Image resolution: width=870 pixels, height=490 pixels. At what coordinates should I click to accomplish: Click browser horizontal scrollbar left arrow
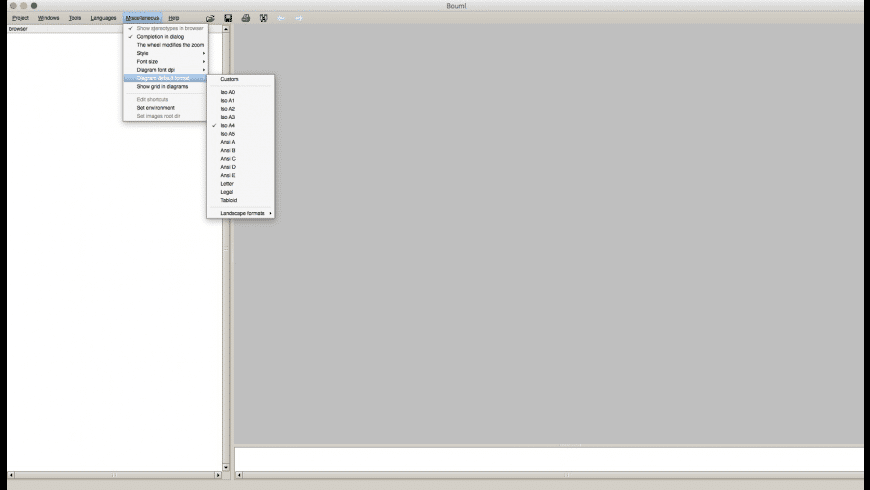(11, 475)
